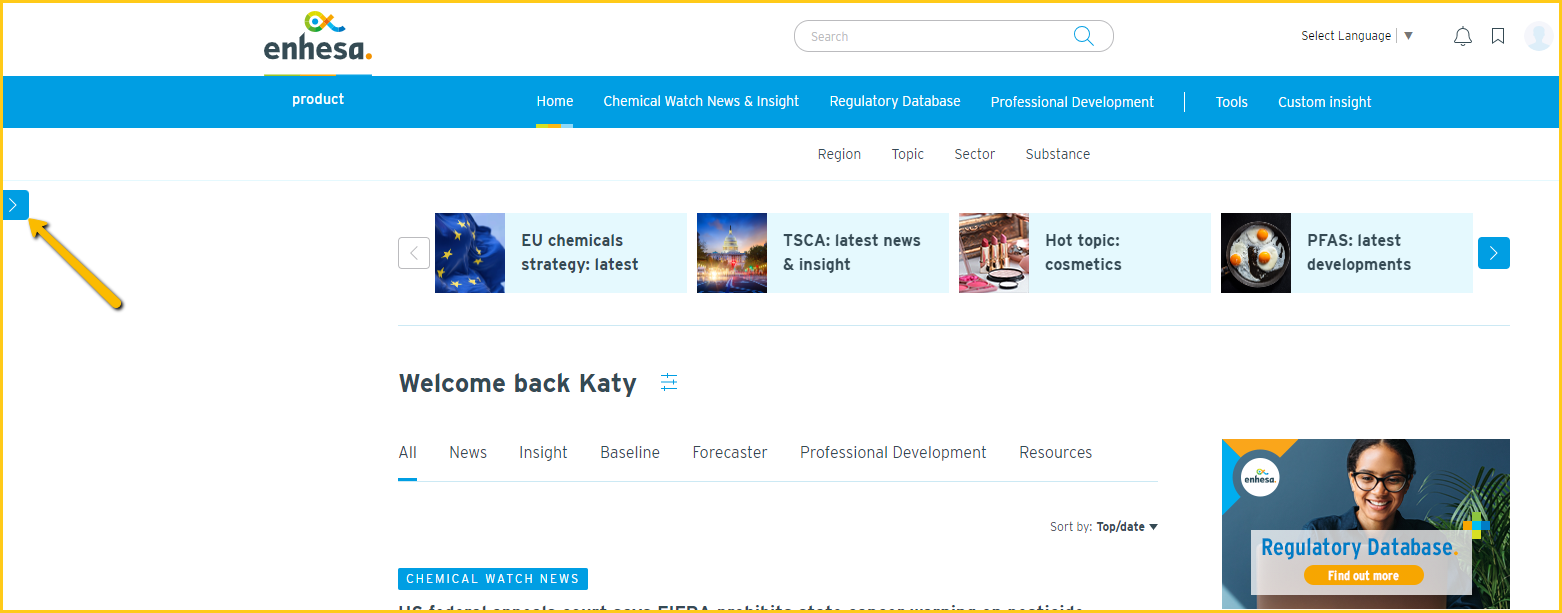Click the CHEMICAL WATCH NEWS tag
Screen dimensions: 1562x613
click(493, 579)
